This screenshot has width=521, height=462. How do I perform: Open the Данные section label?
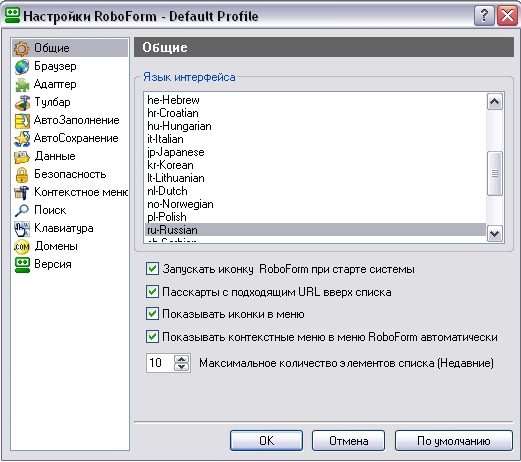[x=55, y=156]
